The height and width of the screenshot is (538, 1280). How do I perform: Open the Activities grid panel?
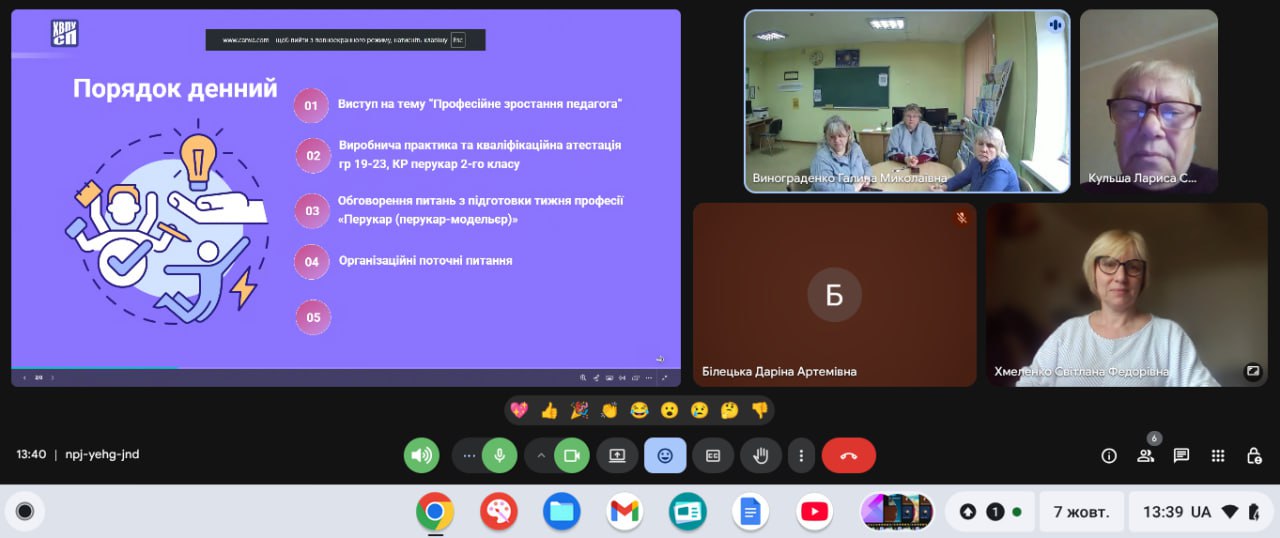tap(1218, 455)
